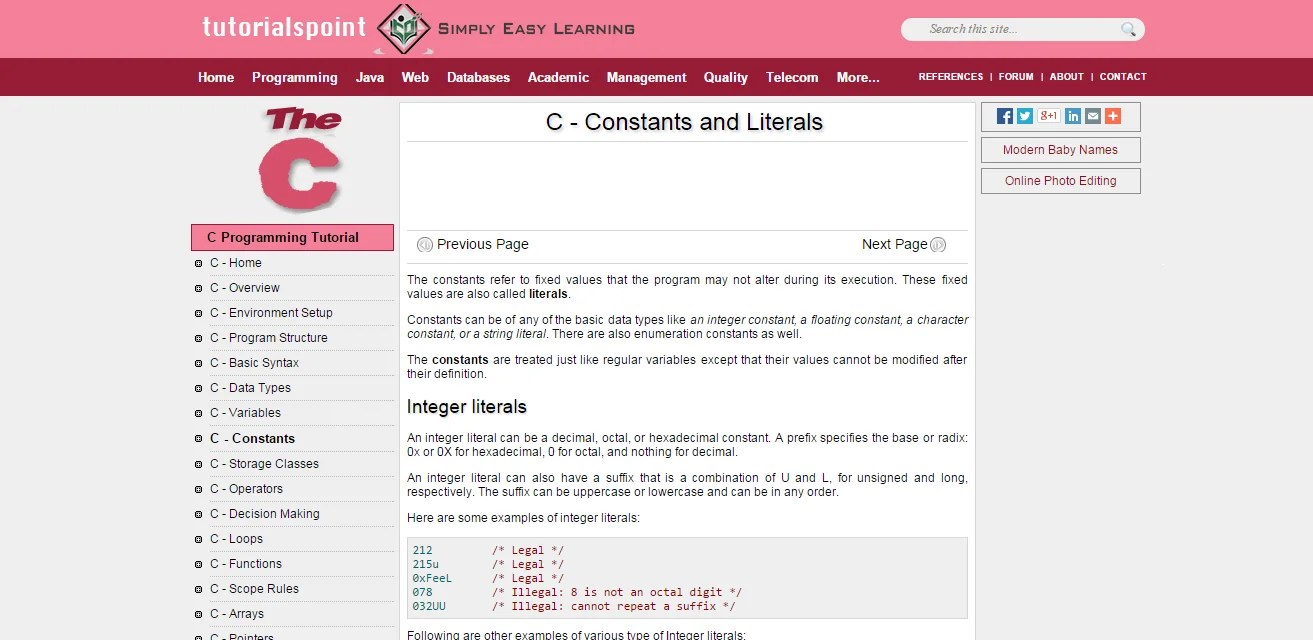Open the Programming menu
The height and width of the screenshot is (640, 1313).
pyautogui.click(x=295, y=77)
